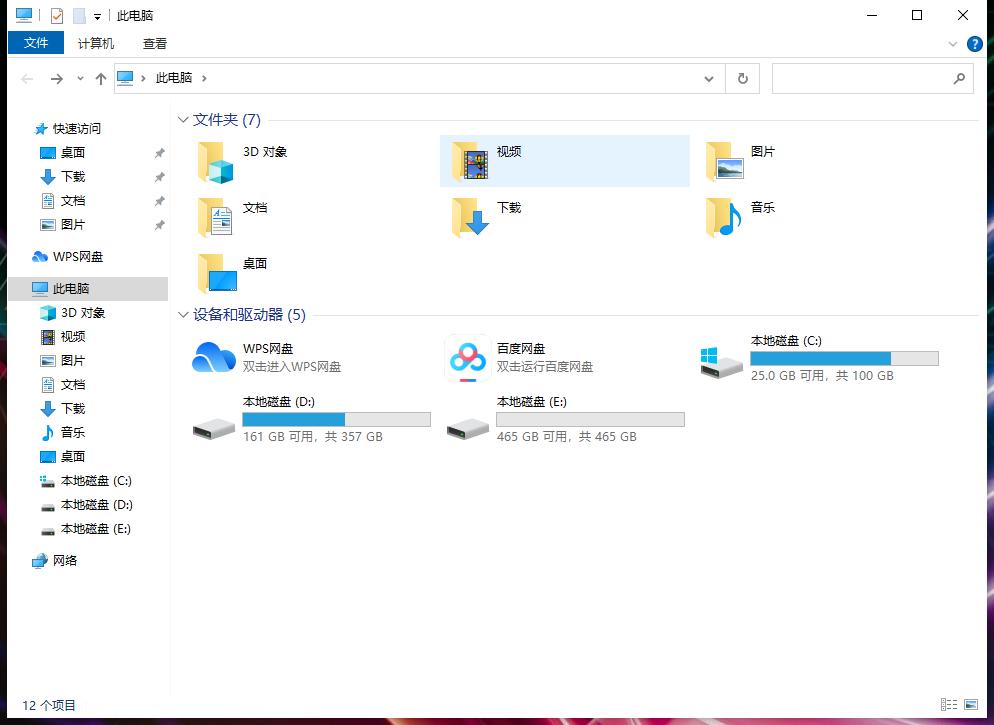Screen dimensions: 994x725
Task: Click the new folder quick access icon
Action: pos(79,16)
